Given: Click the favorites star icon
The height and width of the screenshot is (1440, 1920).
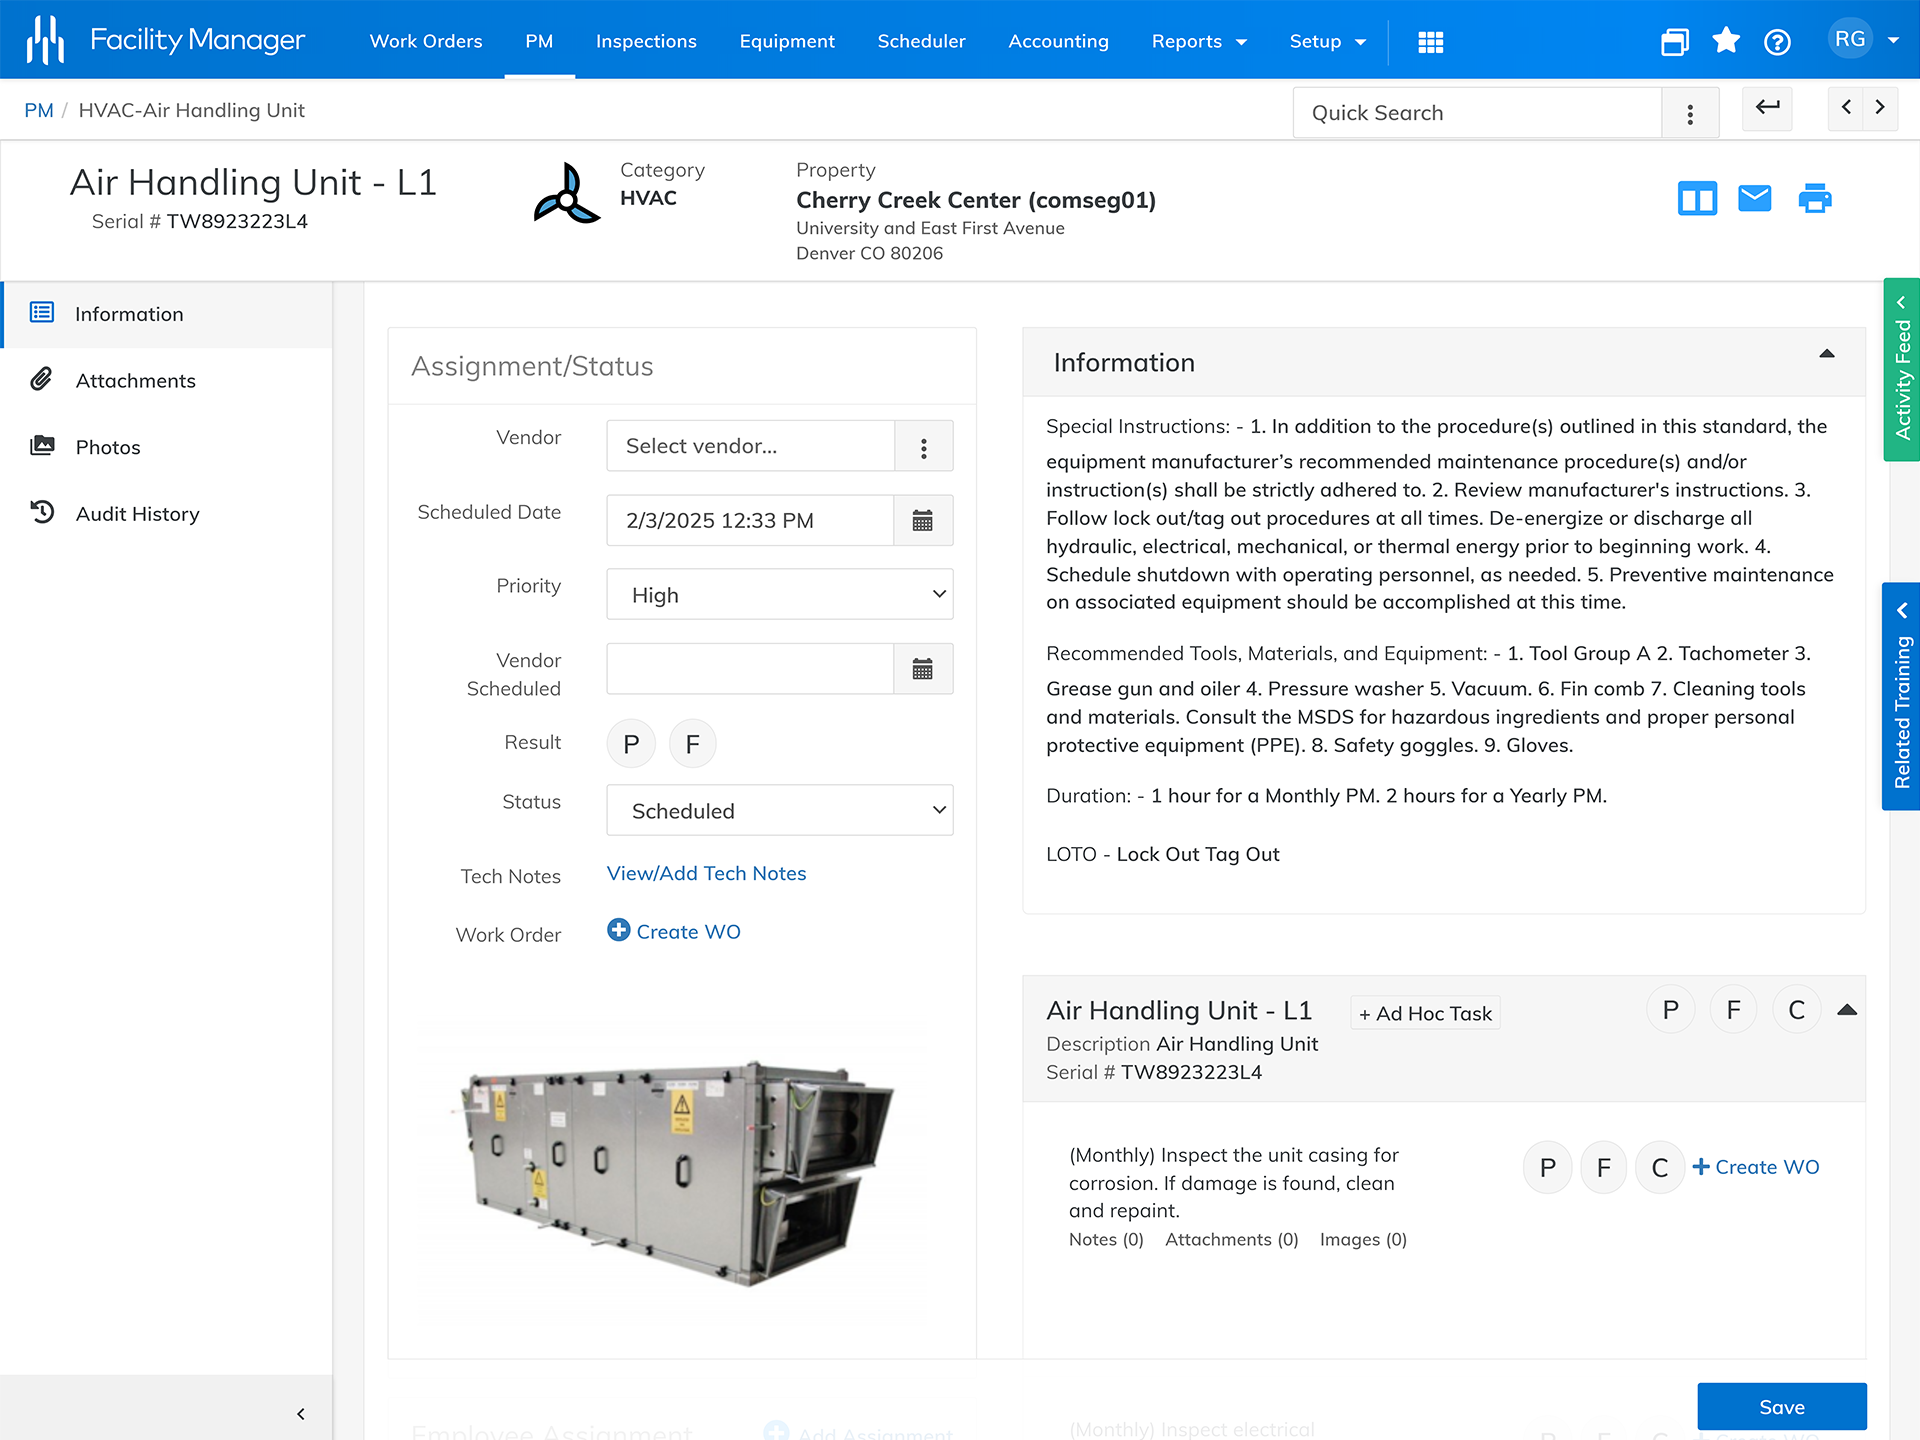Looking at the screenshot, I should pyautogui.click(x=1726, y=41).
